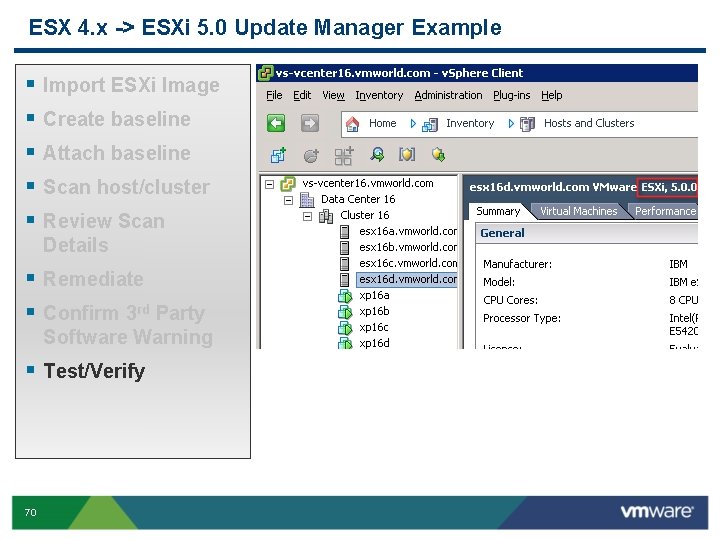
Task: Click the Inventory breadcrumb icon
Action: pyautogui.click(x=430, y=124)
